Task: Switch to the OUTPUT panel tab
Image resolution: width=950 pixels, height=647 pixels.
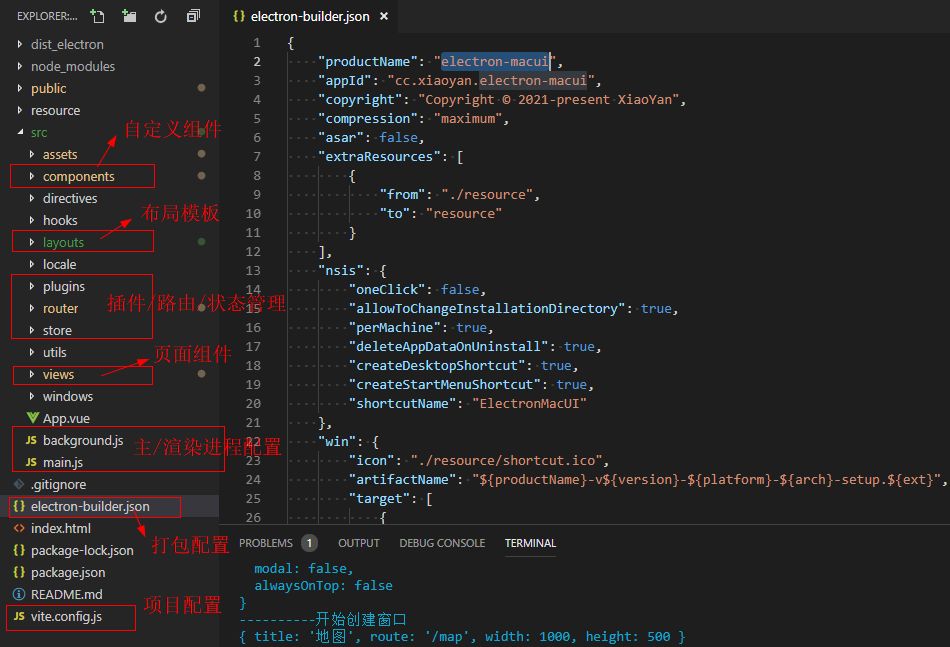Action: click(358, 543)
